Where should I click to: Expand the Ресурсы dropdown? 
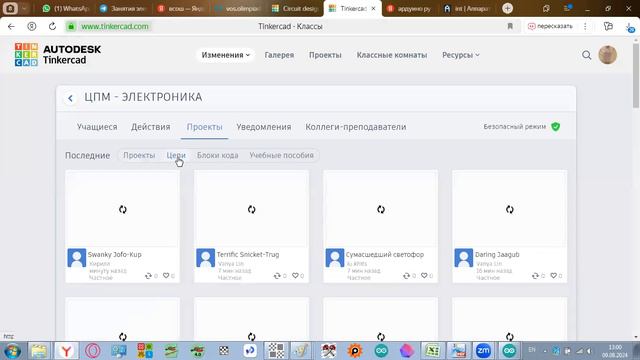tap(460, 55)
